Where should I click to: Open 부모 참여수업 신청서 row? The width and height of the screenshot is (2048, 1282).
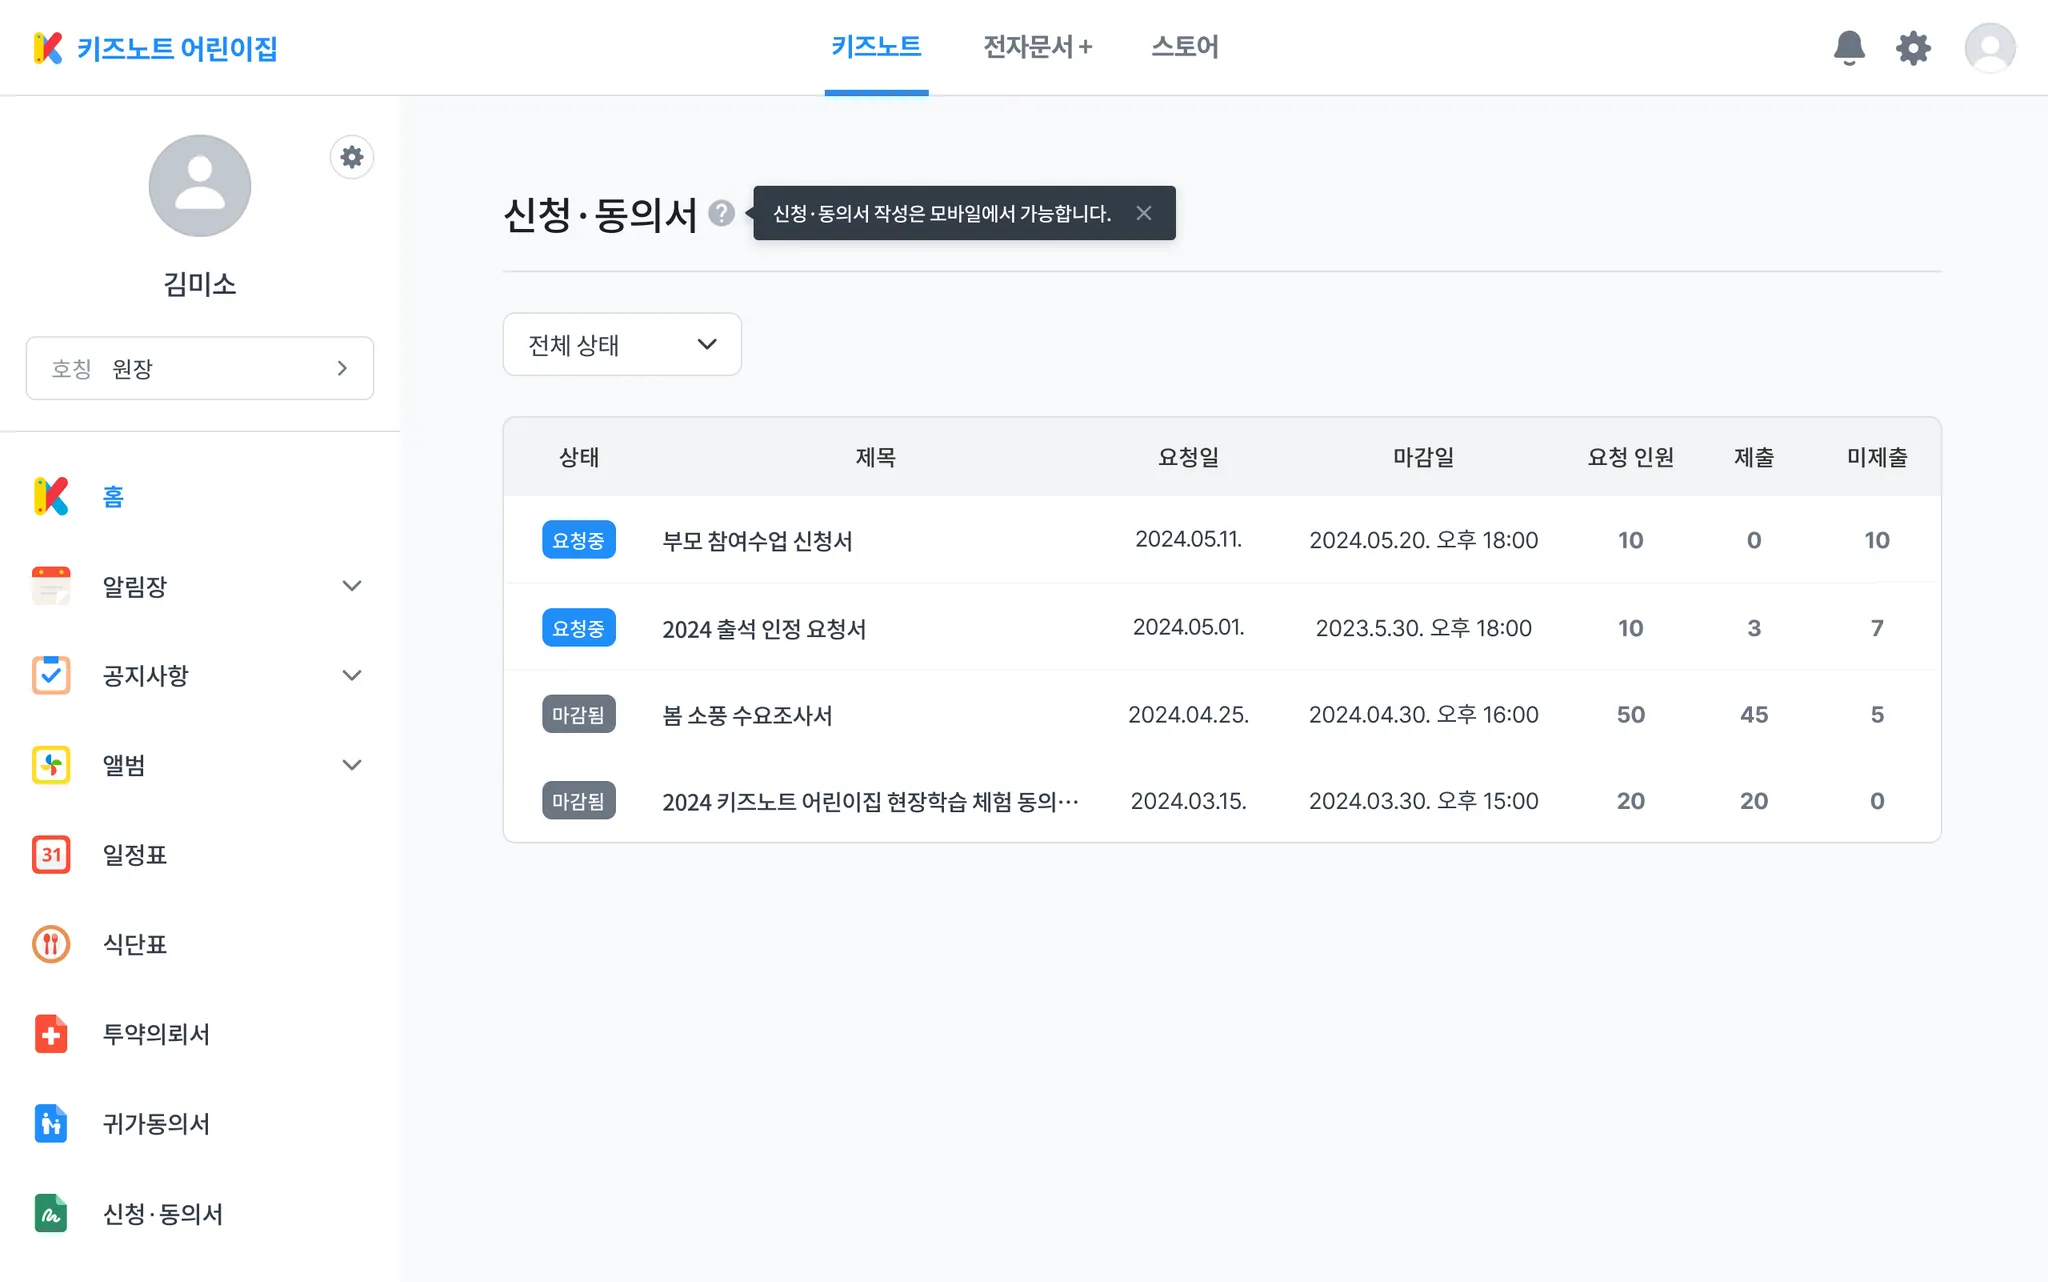[757, 541]
